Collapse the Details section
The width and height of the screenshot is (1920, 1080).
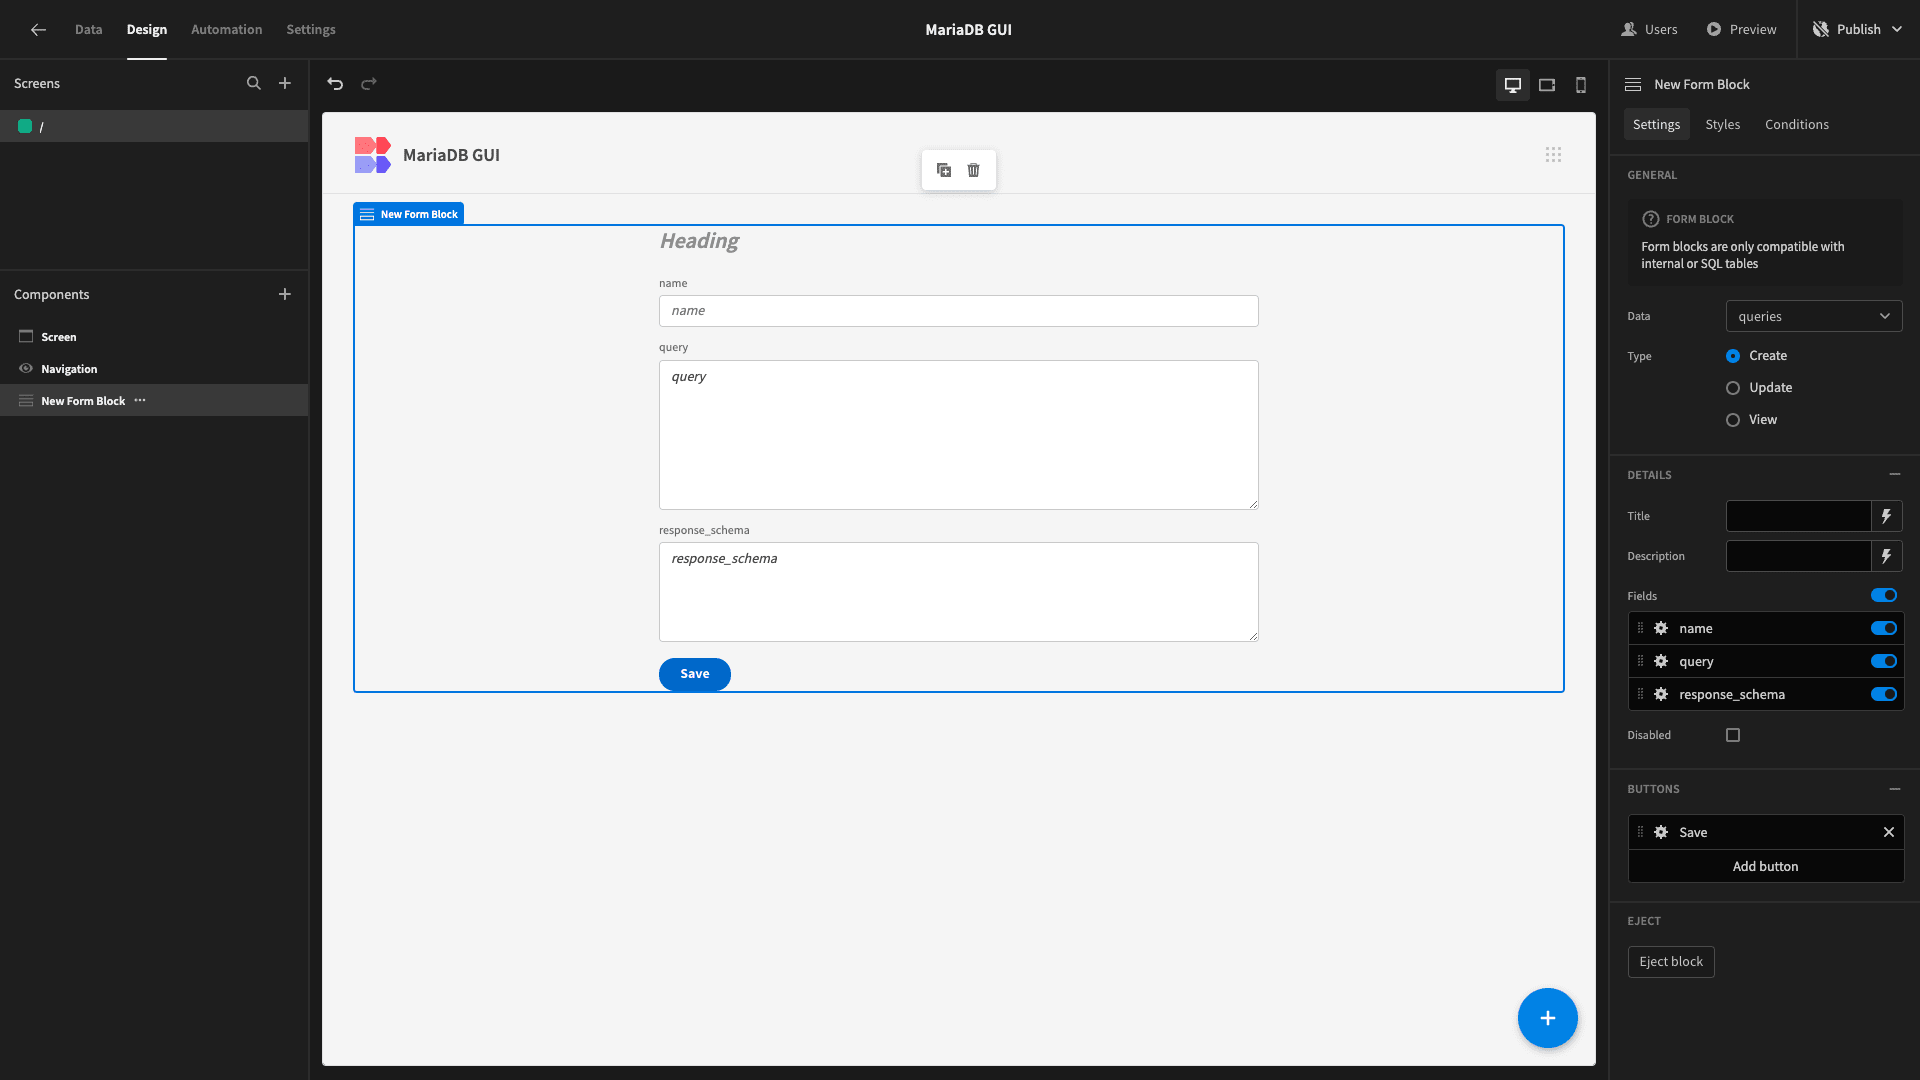pos(1895,475)
